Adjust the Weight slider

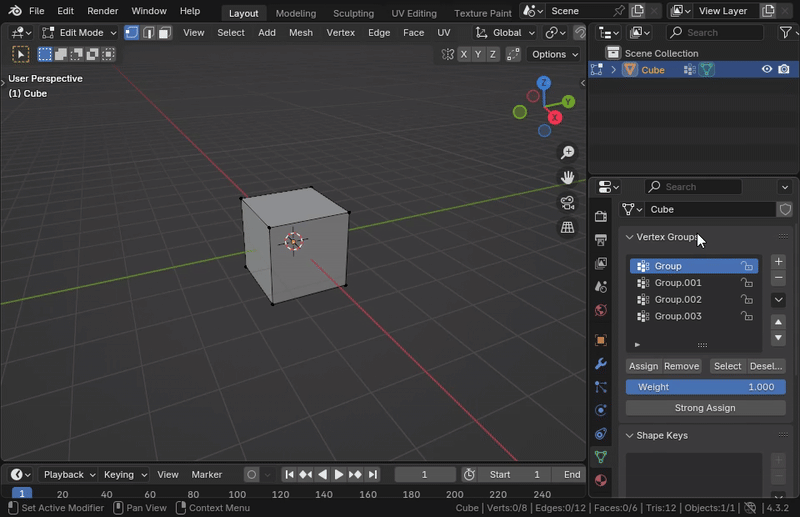pyautogui.click(x=705, y=387)
